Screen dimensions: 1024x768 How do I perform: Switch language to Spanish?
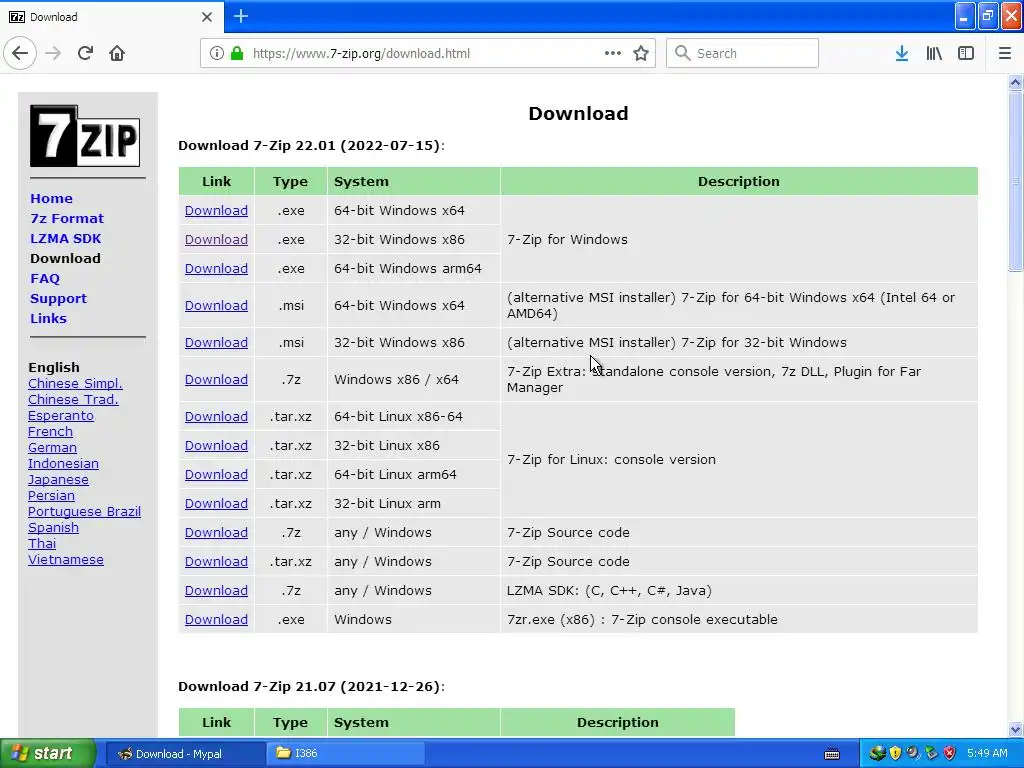pos(53,527)
